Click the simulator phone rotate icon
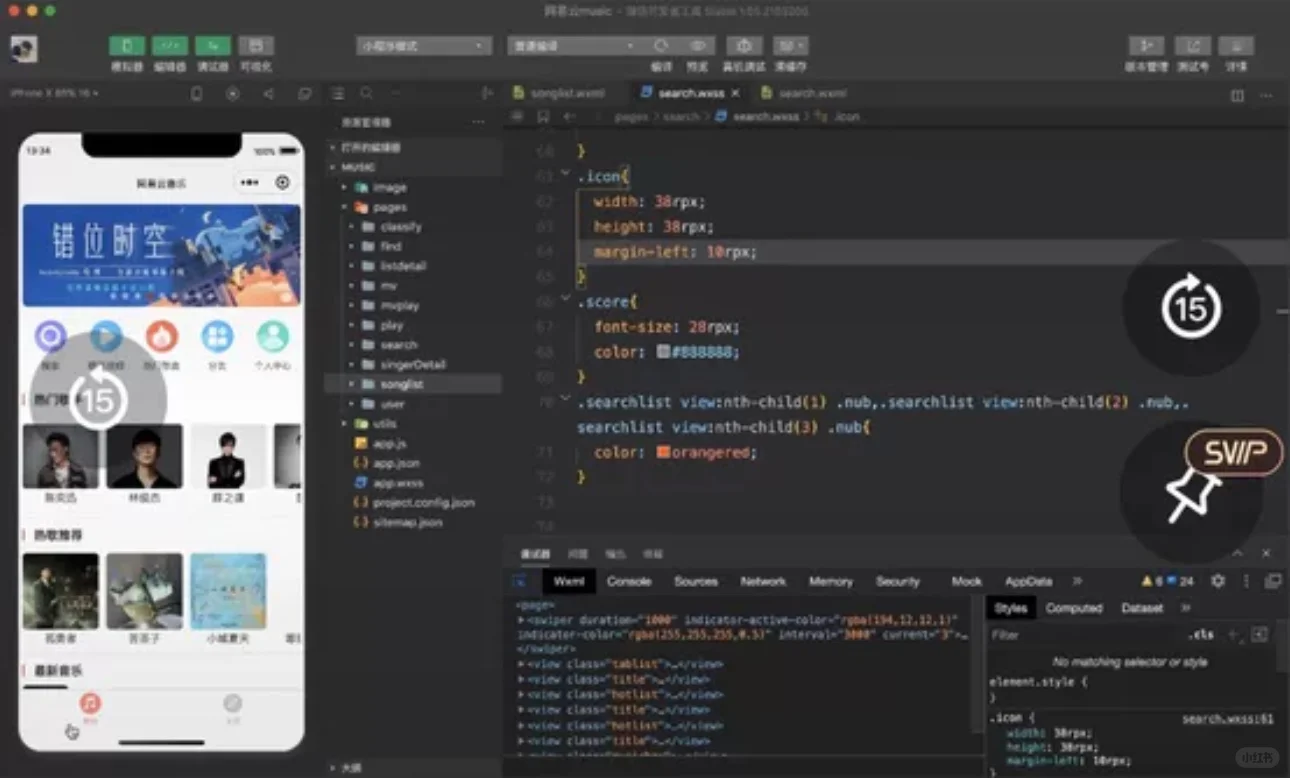The height and width of the screenshot is (778, 1290). click(x=197, y=93)
